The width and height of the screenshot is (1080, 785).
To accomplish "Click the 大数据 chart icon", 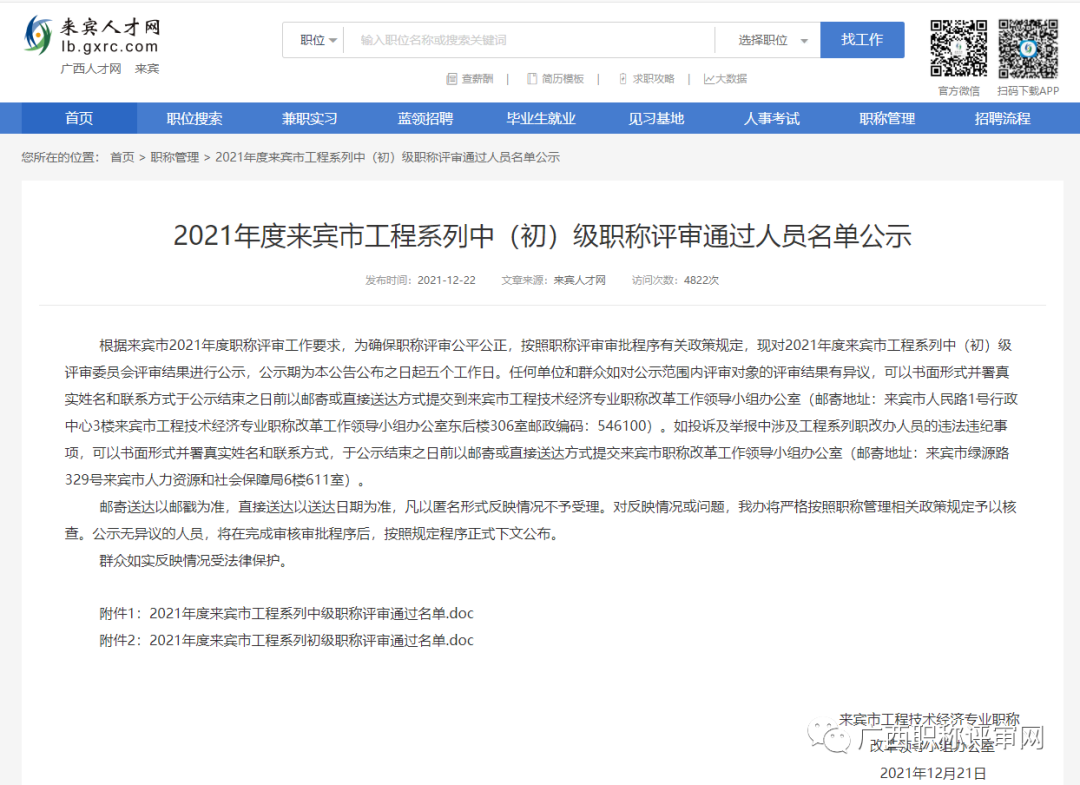I will click(709, 79).
